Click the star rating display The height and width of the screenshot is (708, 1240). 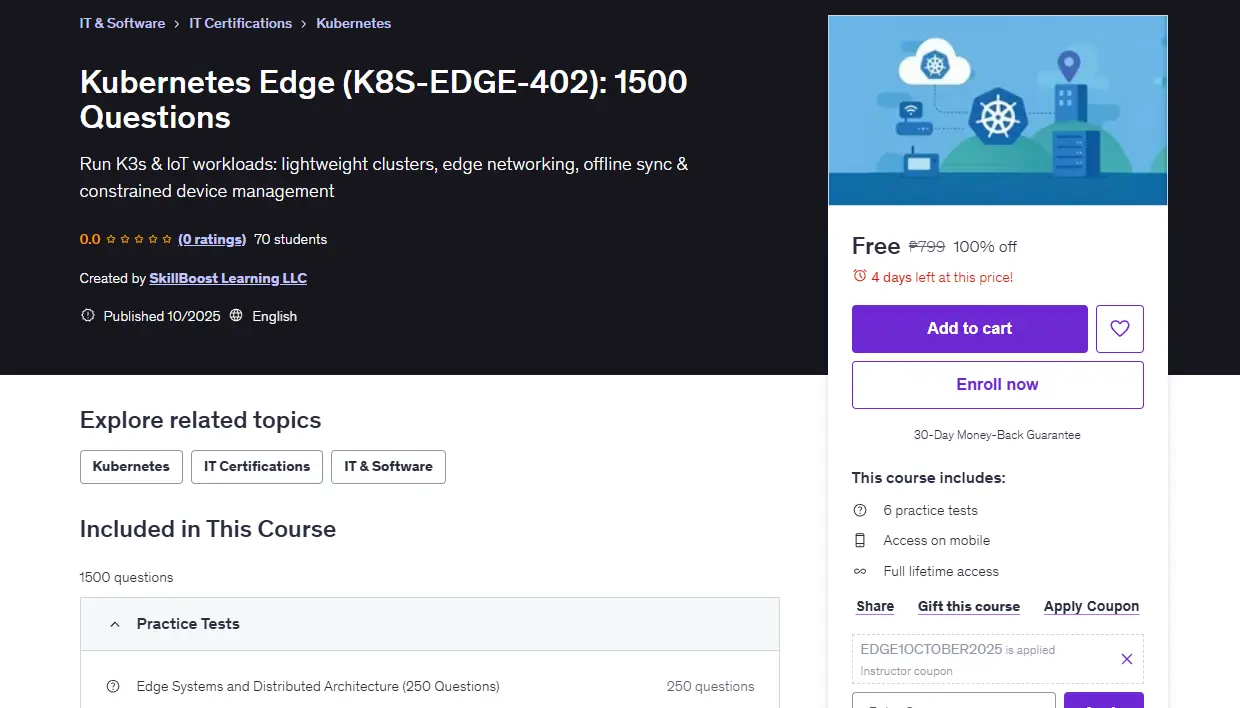139,239
